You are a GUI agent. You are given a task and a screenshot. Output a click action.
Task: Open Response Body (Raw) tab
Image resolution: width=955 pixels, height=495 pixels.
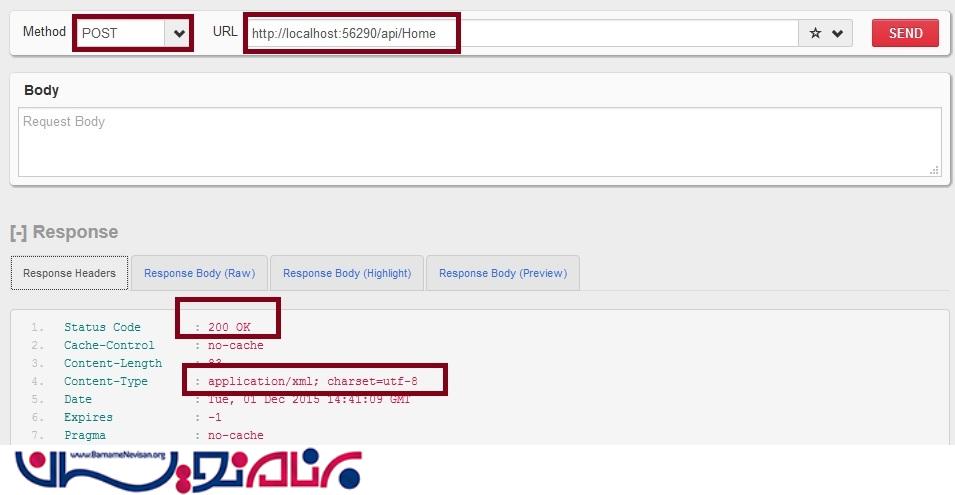click(x=199, y=273)
